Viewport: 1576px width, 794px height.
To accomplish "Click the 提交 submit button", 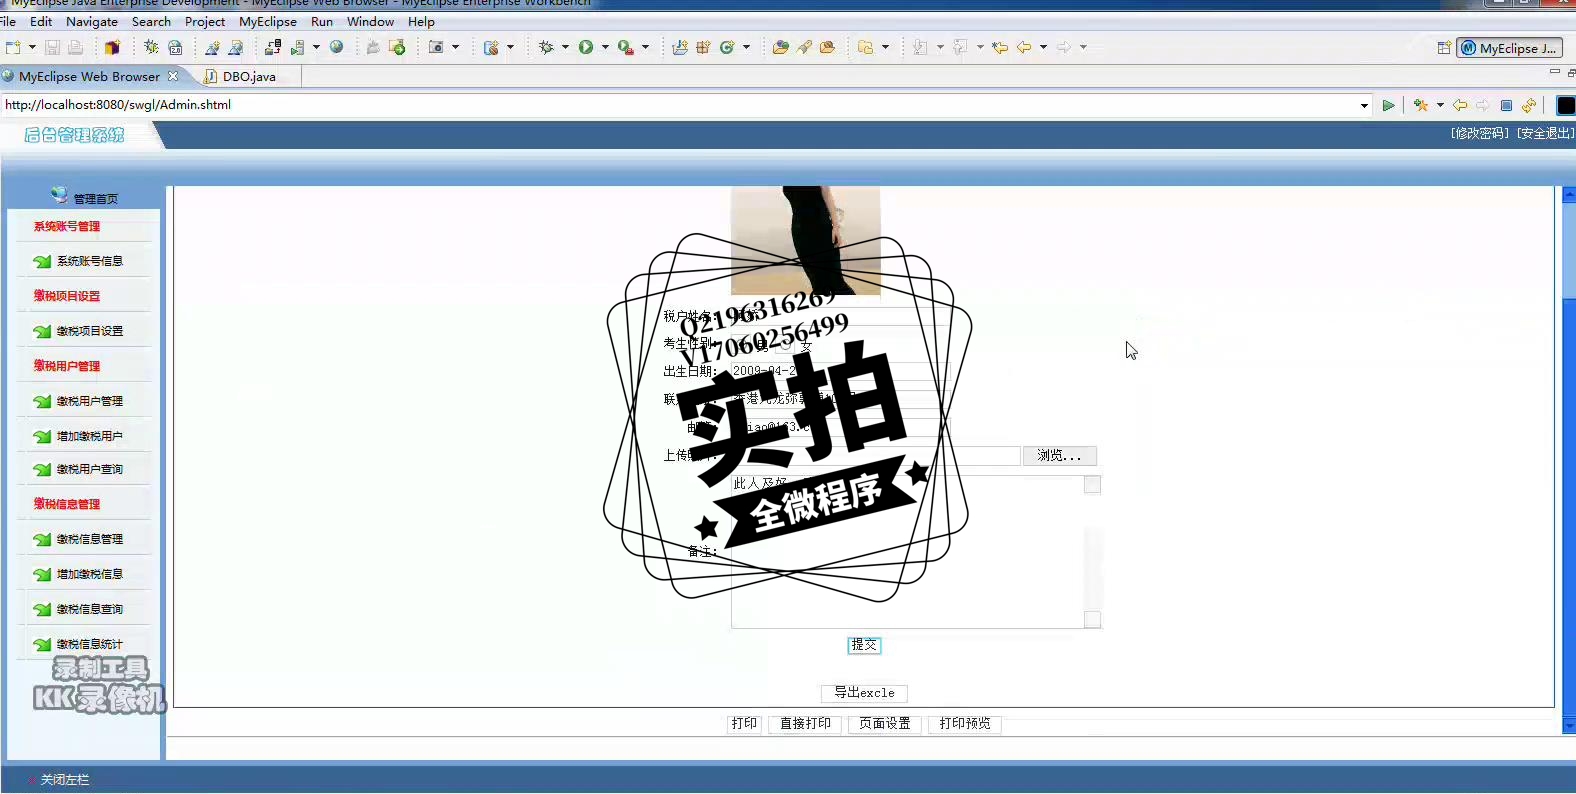I will point(864,645).
